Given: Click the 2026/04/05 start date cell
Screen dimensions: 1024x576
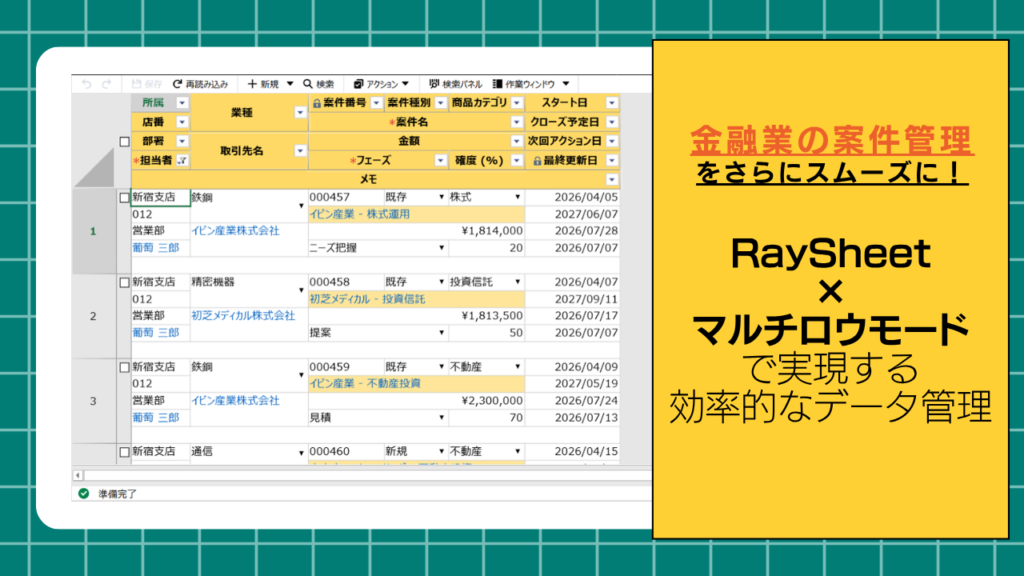Looking at the screenshot, I should coord(573,197).
